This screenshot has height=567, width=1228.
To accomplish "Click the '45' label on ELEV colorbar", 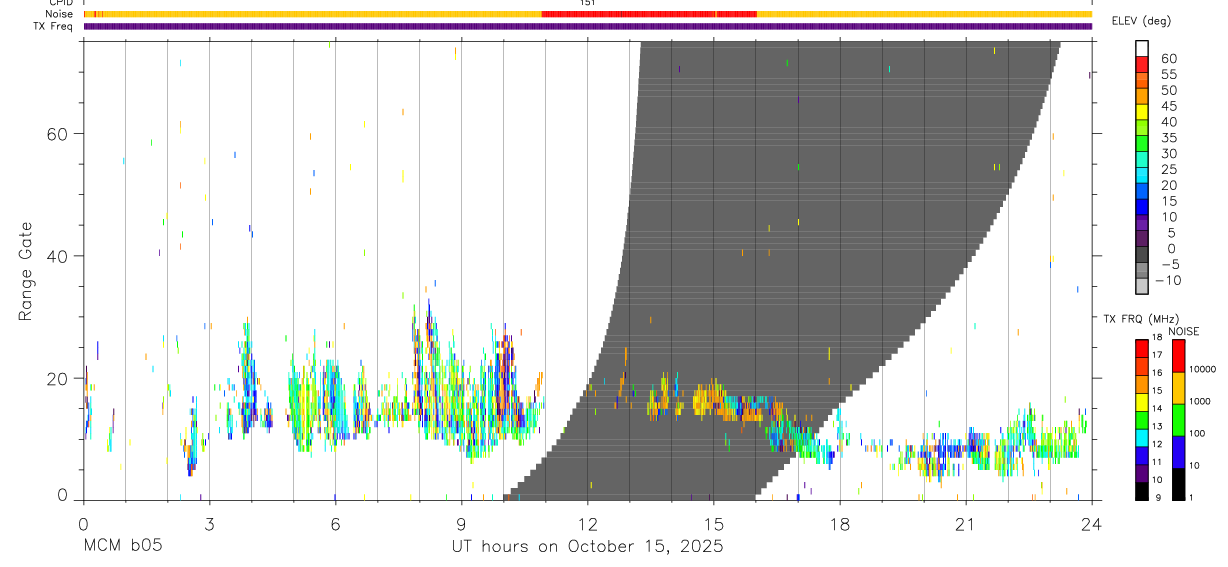I will 1169,106.
